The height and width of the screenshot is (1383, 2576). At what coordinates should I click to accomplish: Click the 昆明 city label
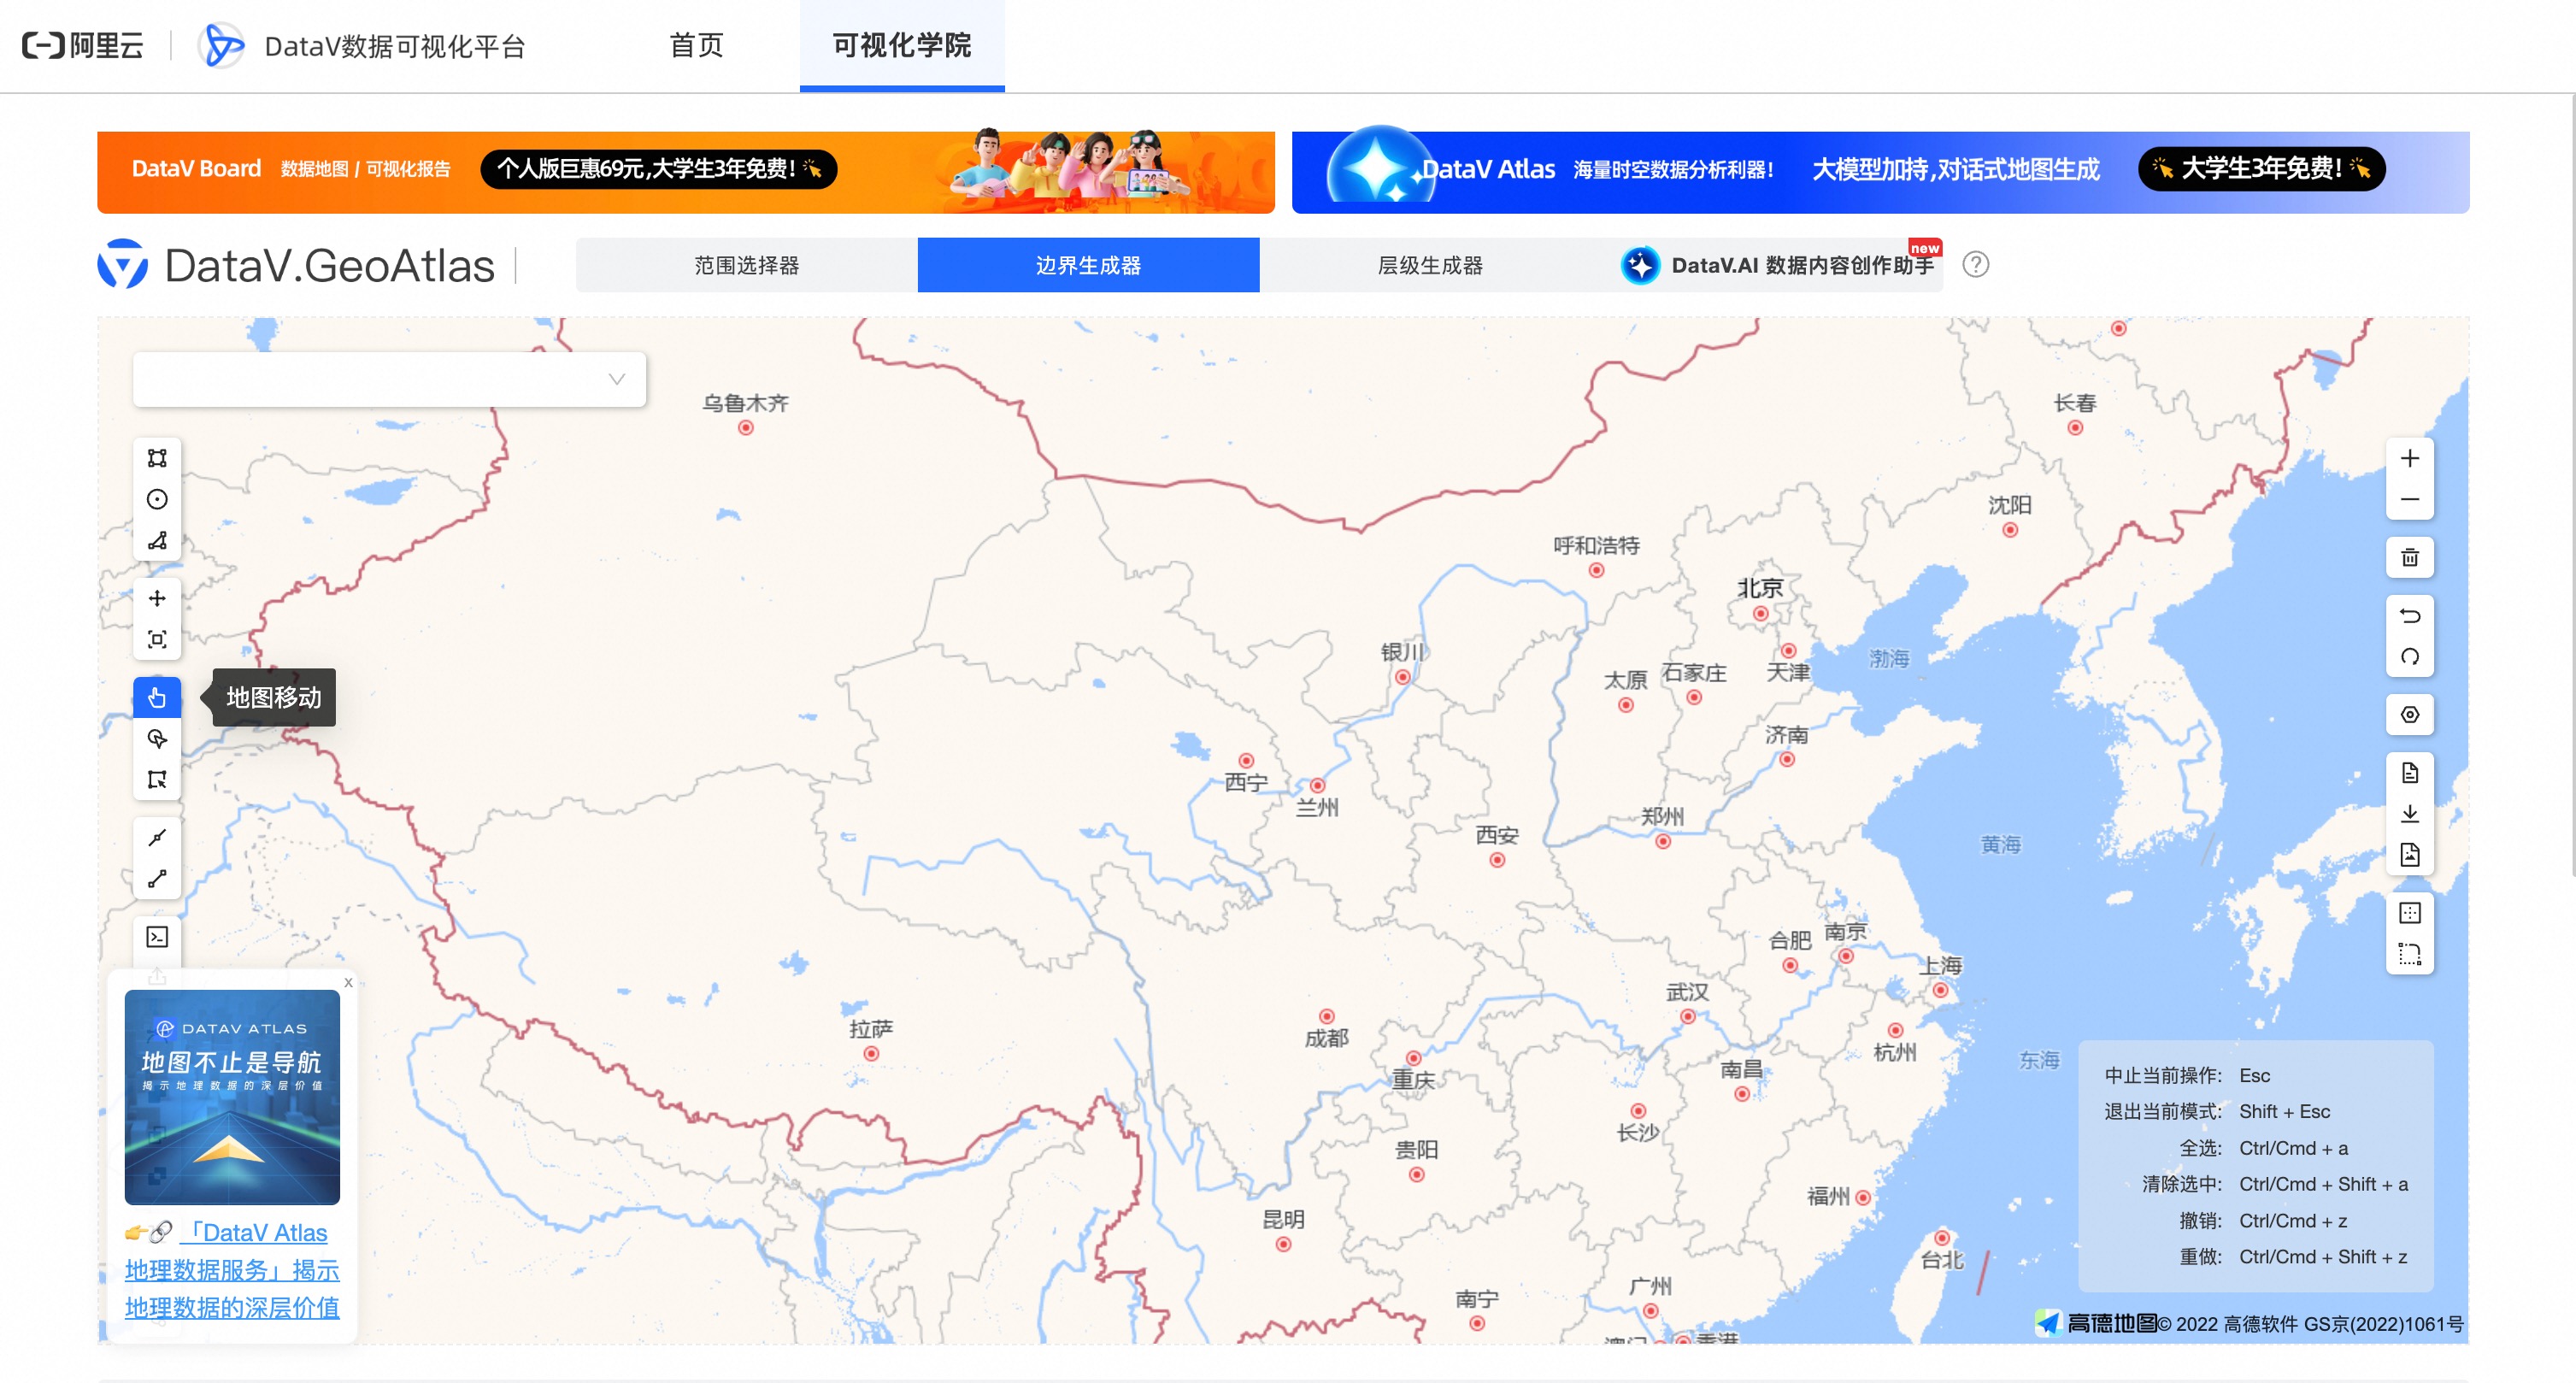click(x=1283, y=1219)
